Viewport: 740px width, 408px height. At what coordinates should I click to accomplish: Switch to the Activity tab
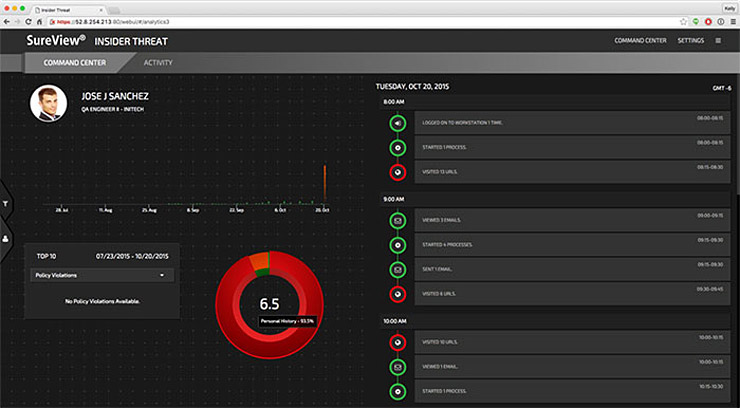tap(158, 62)
